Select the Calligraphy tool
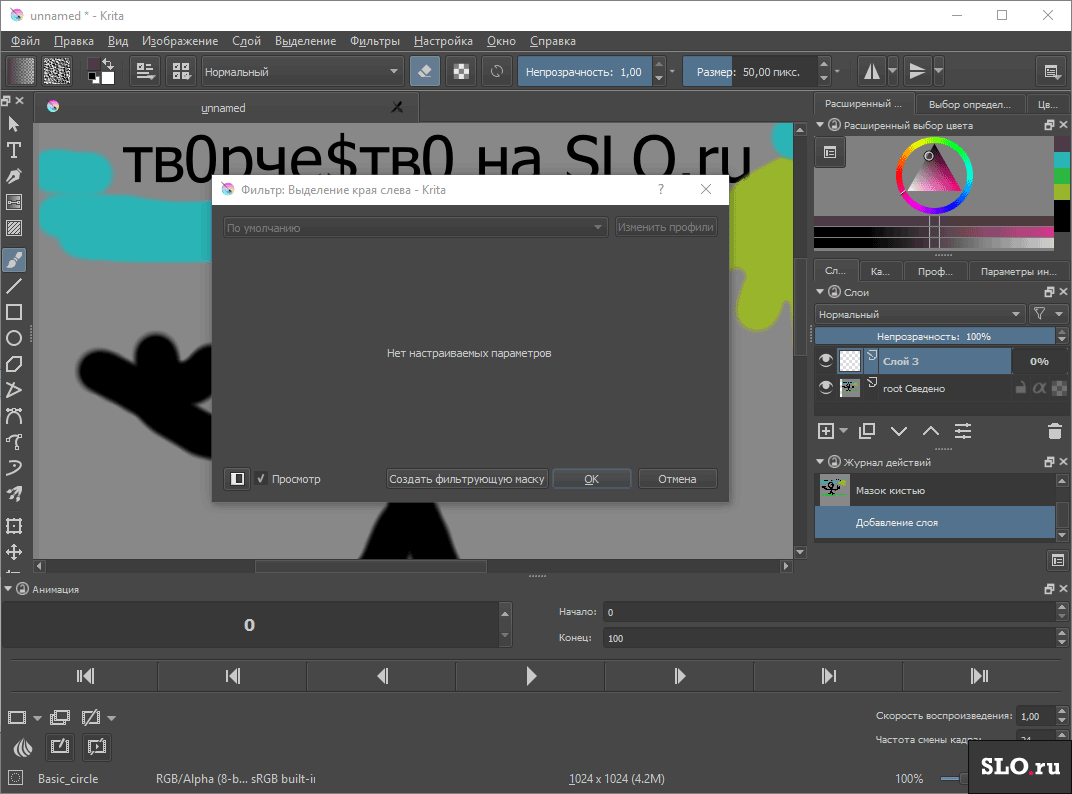The image size is (1072, 794). pos(14,175)
